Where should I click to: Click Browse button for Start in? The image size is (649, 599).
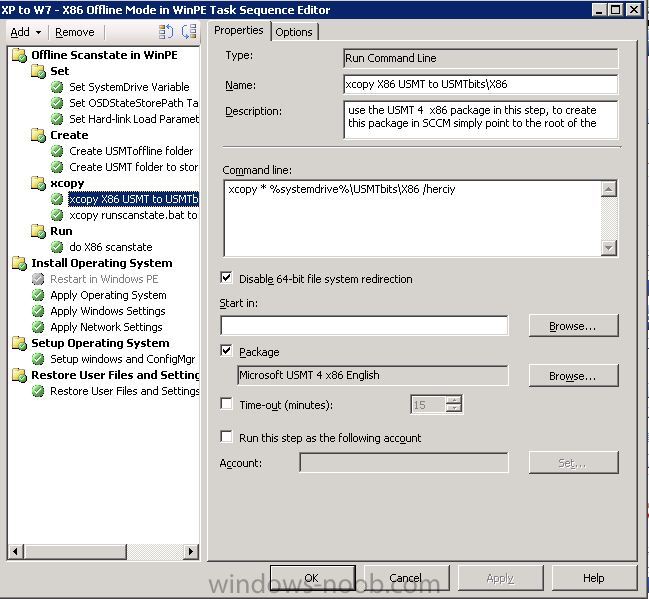tap(573, 326)
